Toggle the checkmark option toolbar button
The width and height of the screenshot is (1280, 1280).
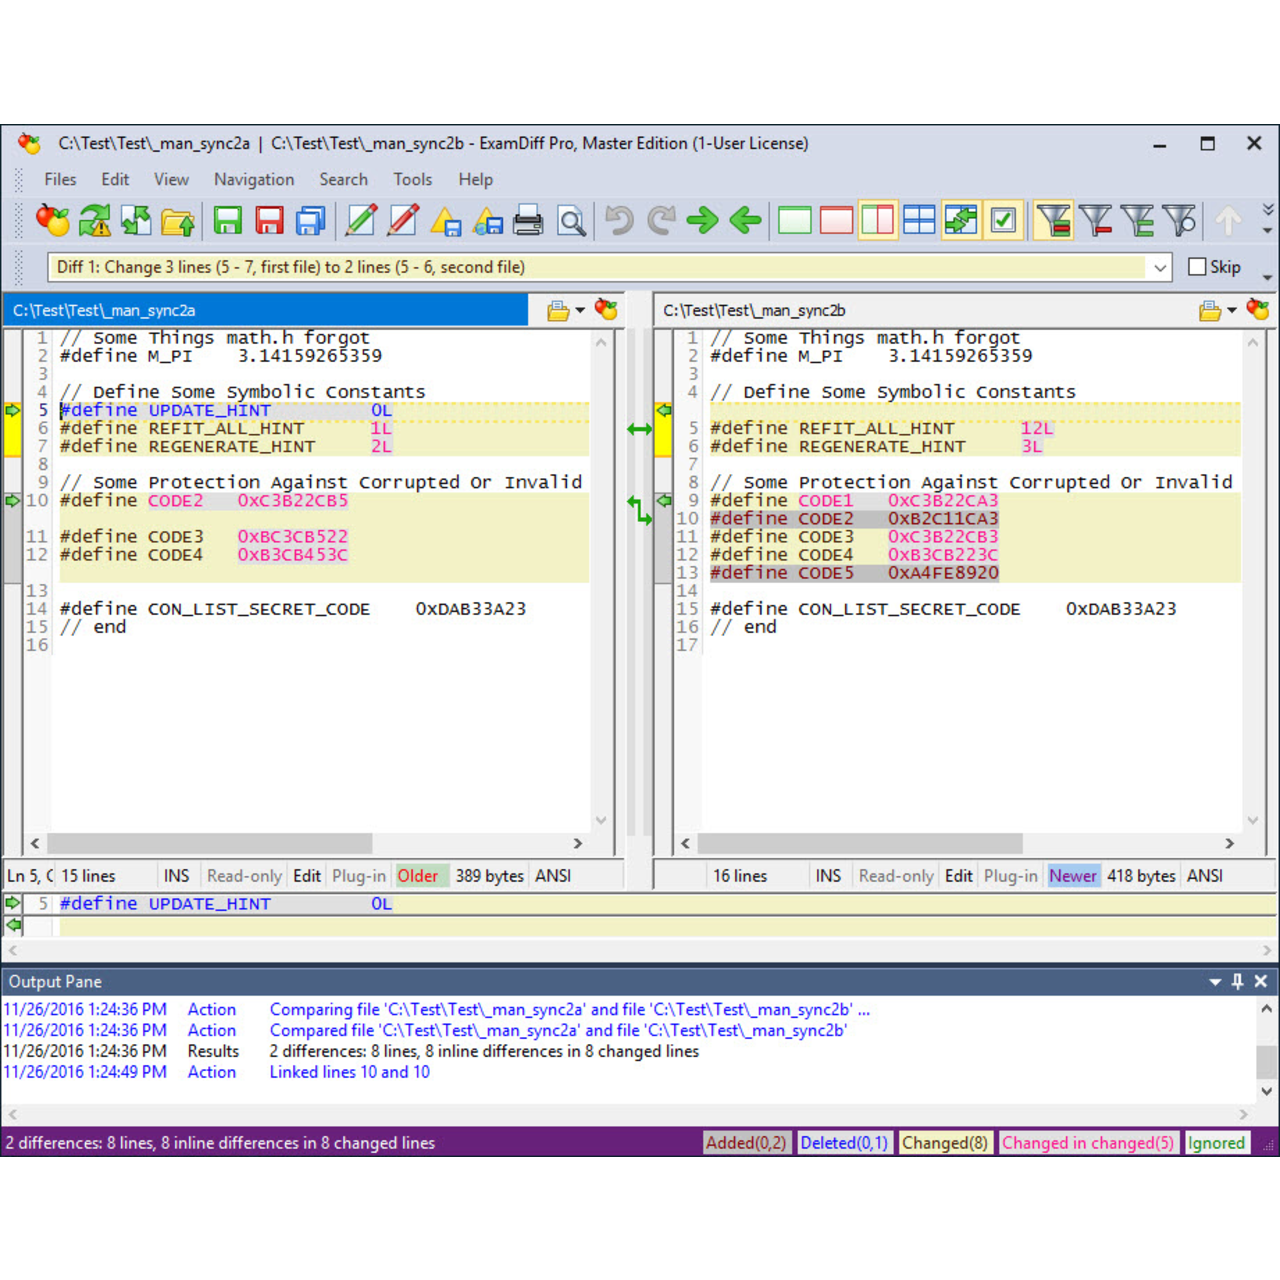pos(1003,220)
